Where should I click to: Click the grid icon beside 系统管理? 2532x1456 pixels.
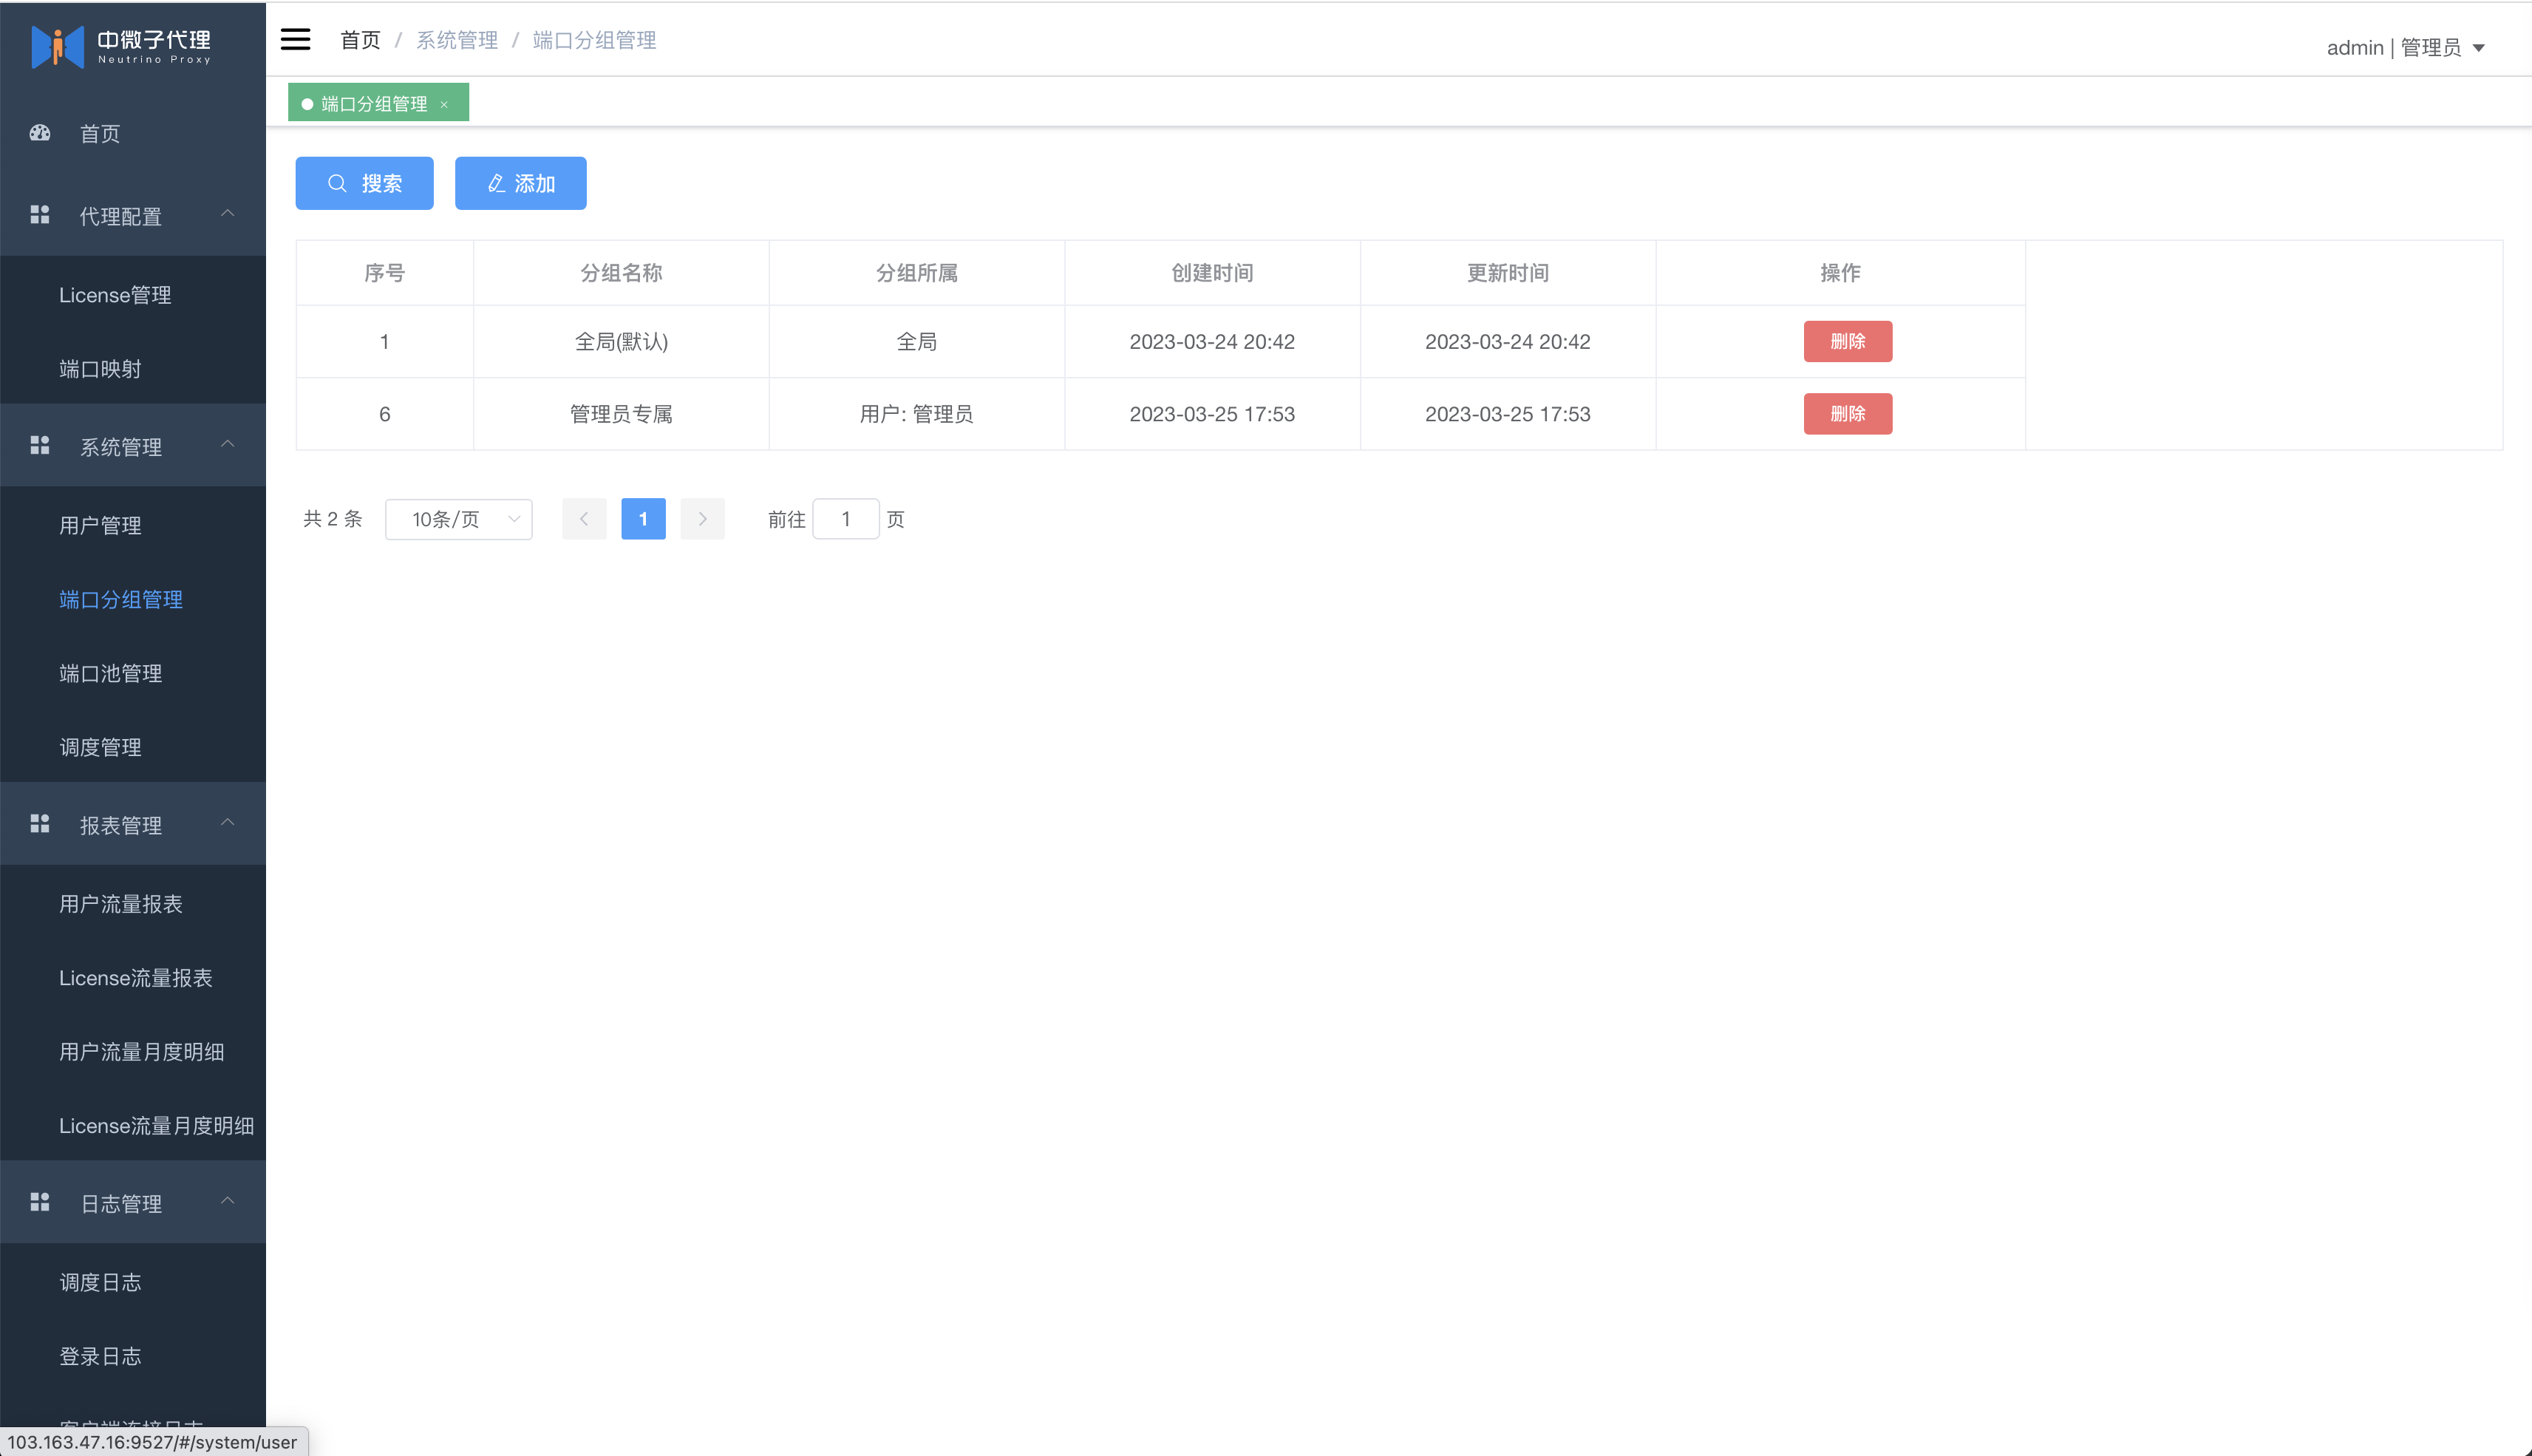pos(40,445)
